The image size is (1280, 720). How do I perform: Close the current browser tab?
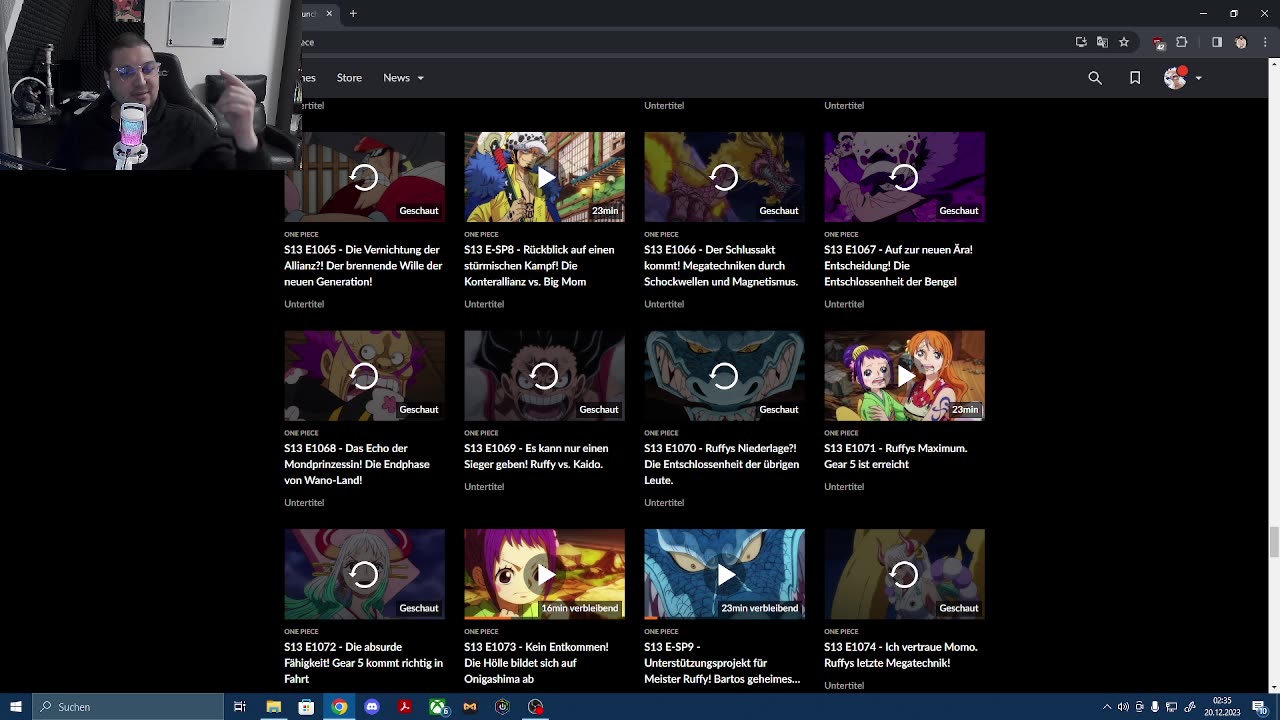329,13
